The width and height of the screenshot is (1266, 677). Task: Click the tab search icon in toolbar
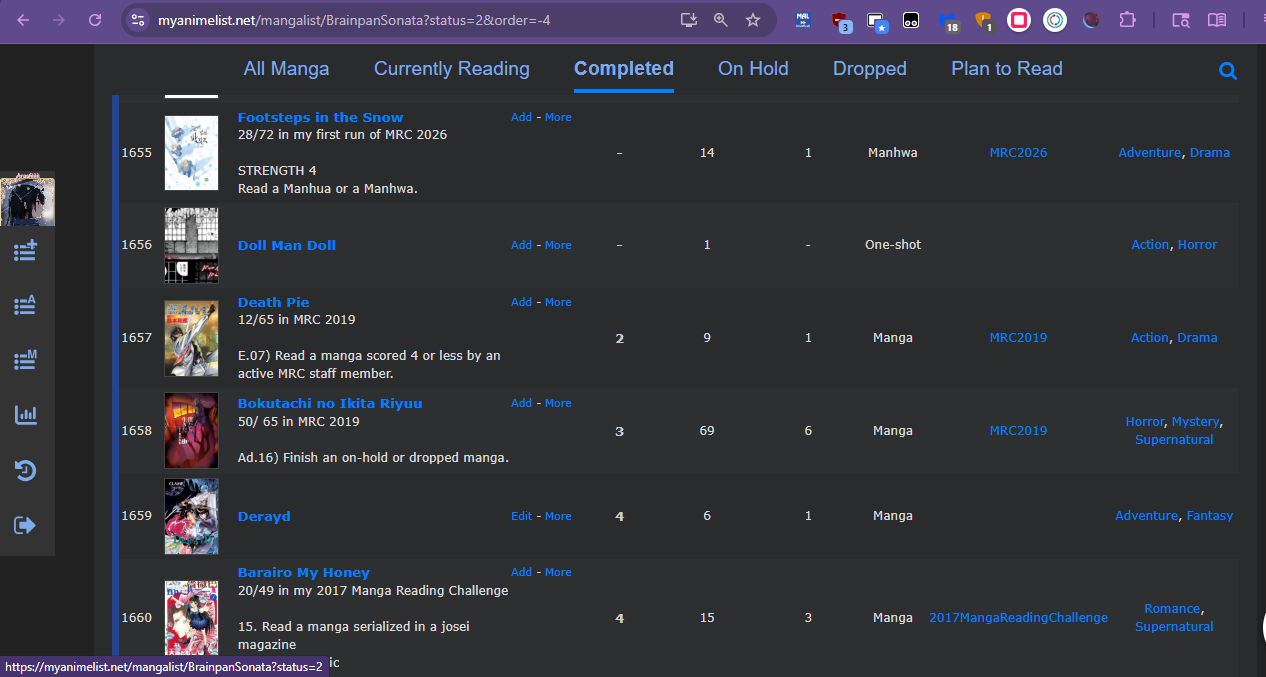click(x=1181, y=20)
